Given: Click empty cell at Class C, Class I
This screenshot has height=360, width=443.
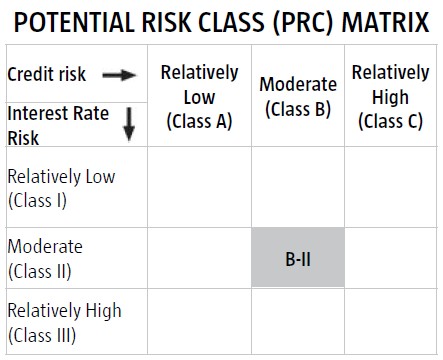Looking at the screenshot, I should [391, 187].
